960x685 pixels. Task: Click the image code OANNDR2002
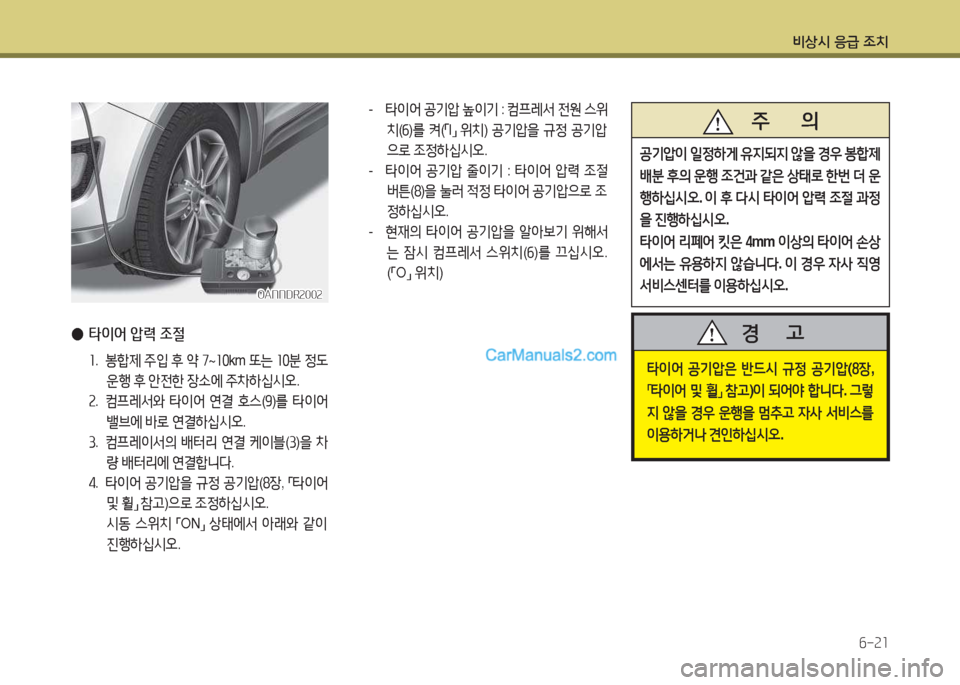(x=290, y=294)
